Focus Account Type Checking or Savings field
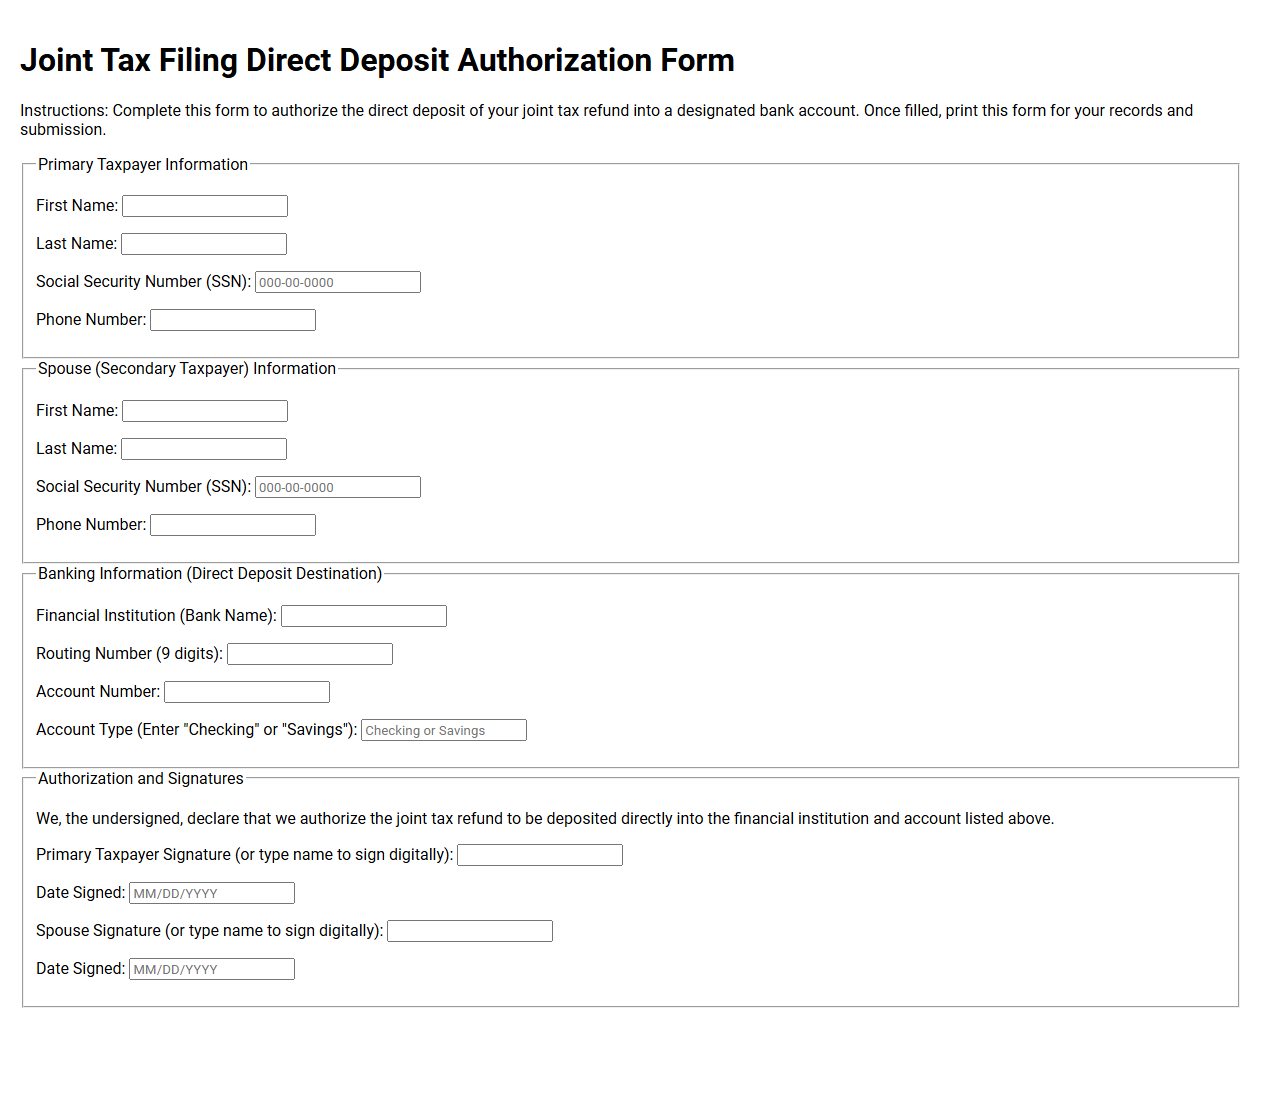This screenshot has height=1120, width=1262. (x=444, y=730)
